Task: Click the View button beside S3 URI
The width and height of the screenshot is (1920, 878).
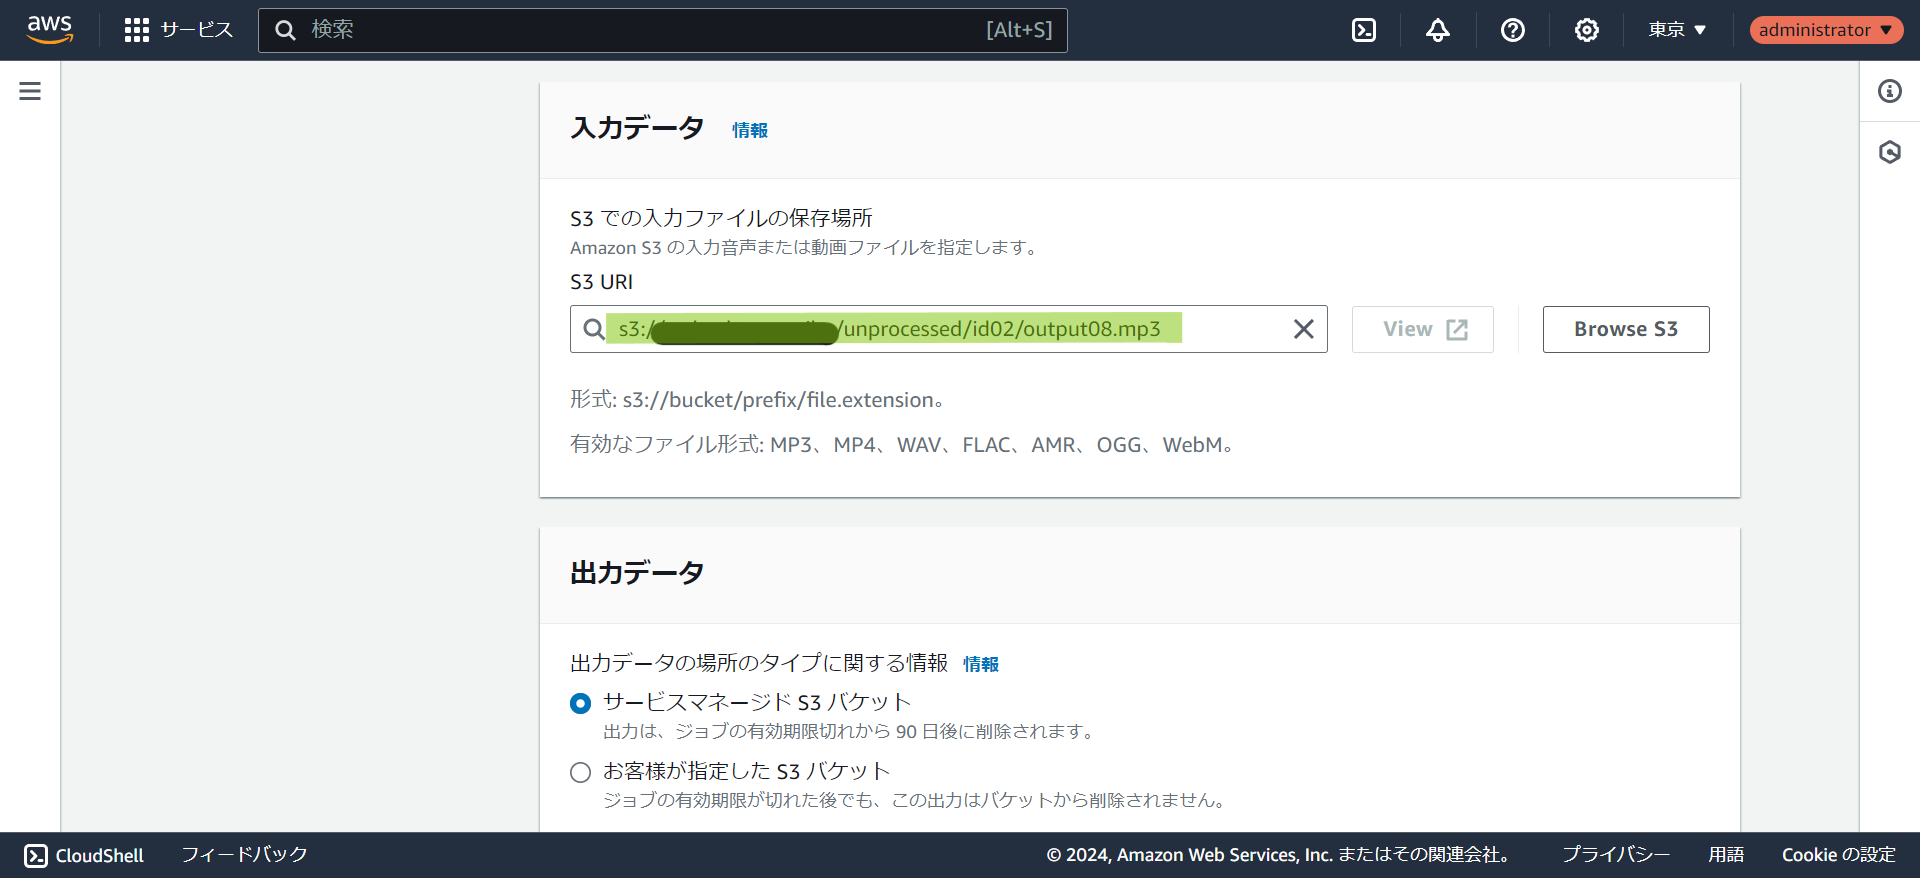Action: tap(1422, 329)
